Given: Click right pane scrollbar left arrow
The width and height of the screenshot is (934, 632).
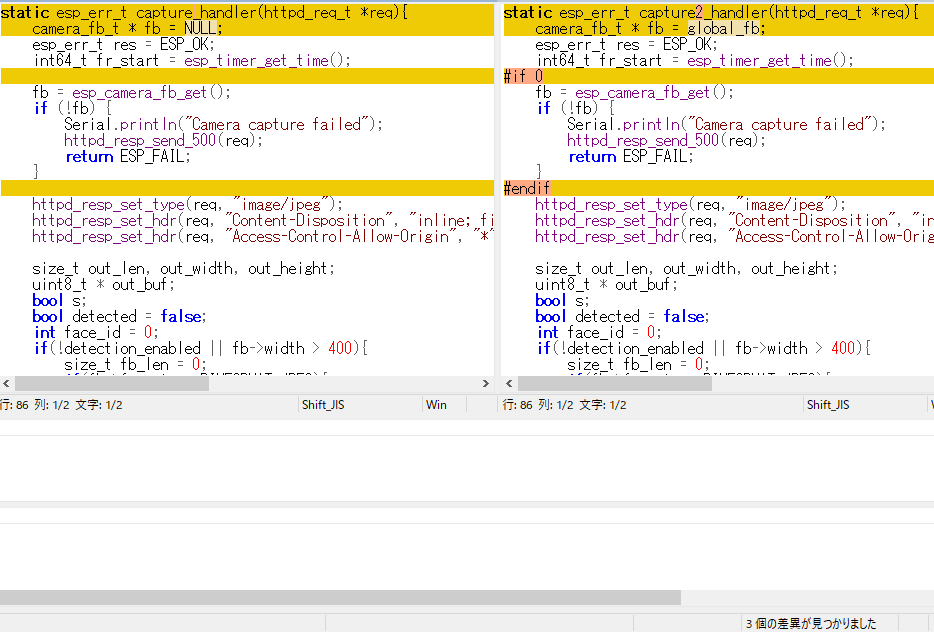Looking at the screenshot, I should pyautogui.click(x=509, y=384).
